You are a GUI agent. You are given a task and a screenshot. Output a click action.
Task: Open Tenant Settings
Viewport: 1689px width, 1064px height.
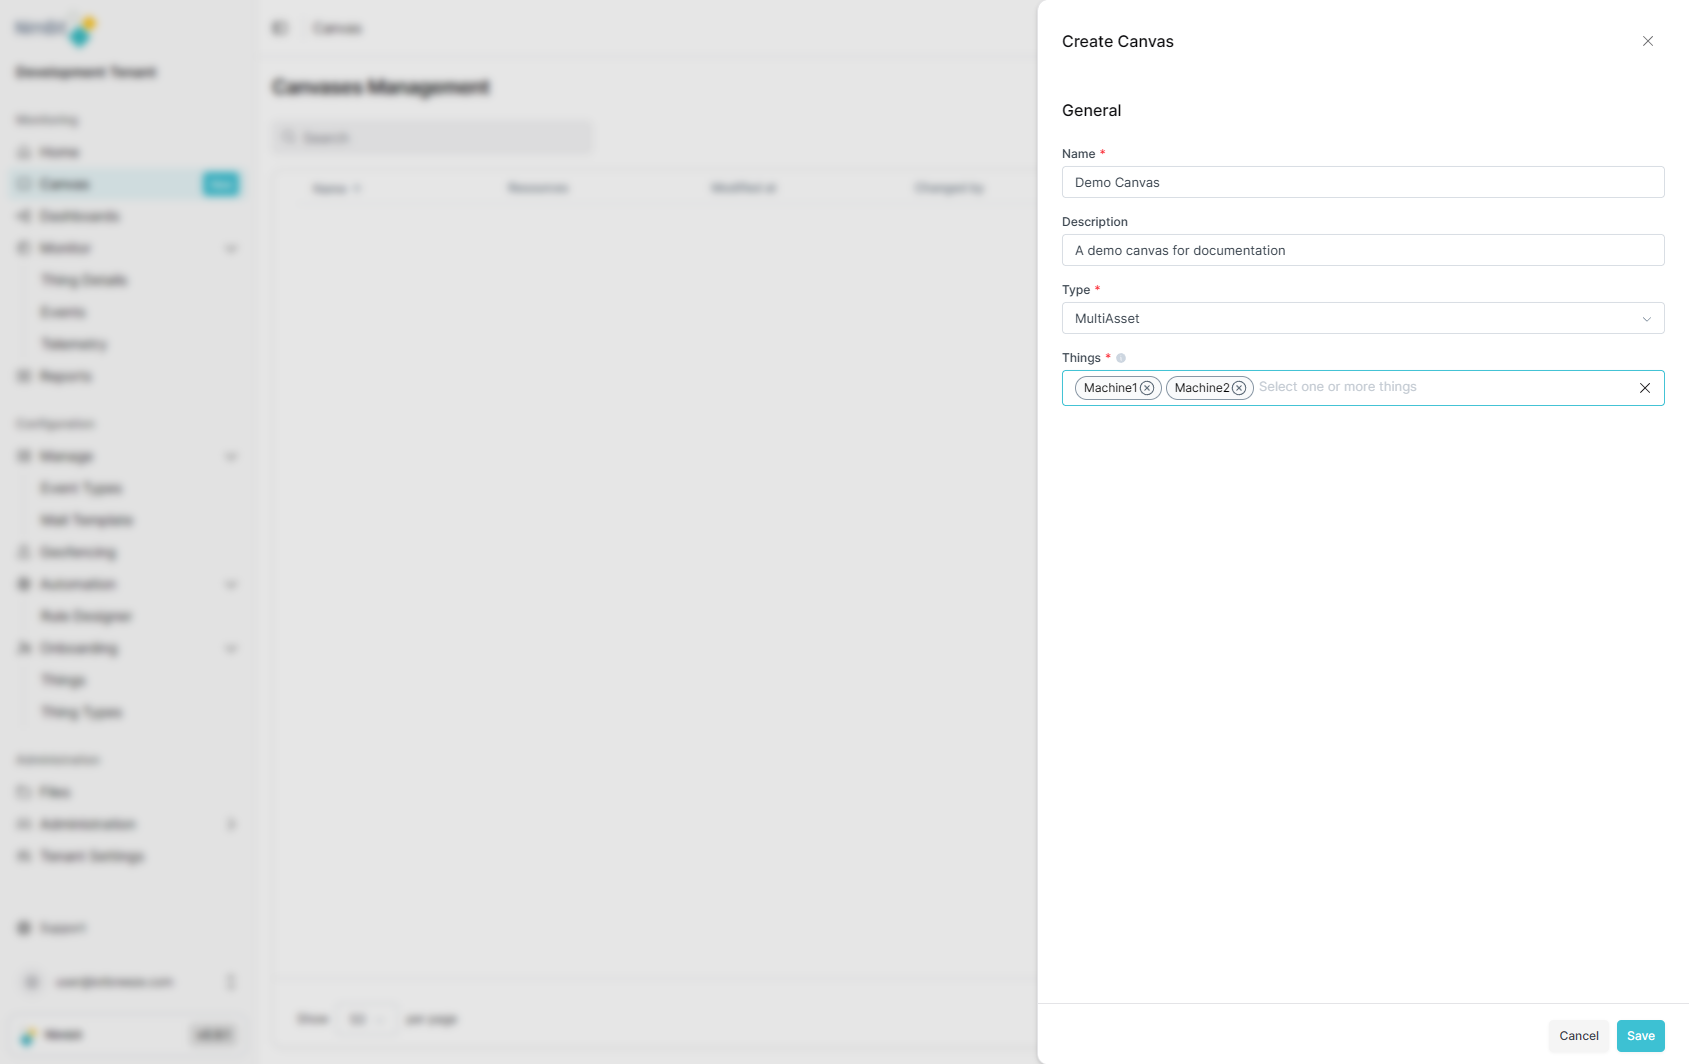click(x=92, y=856)
